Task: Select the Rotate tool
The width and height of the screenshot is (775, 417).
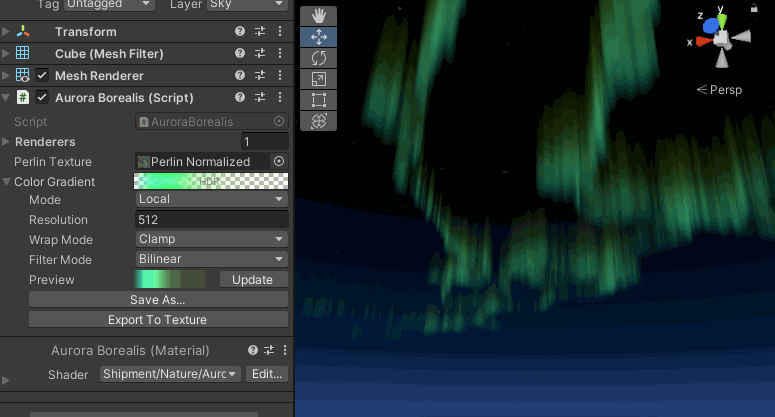Action: pos(318,58)
